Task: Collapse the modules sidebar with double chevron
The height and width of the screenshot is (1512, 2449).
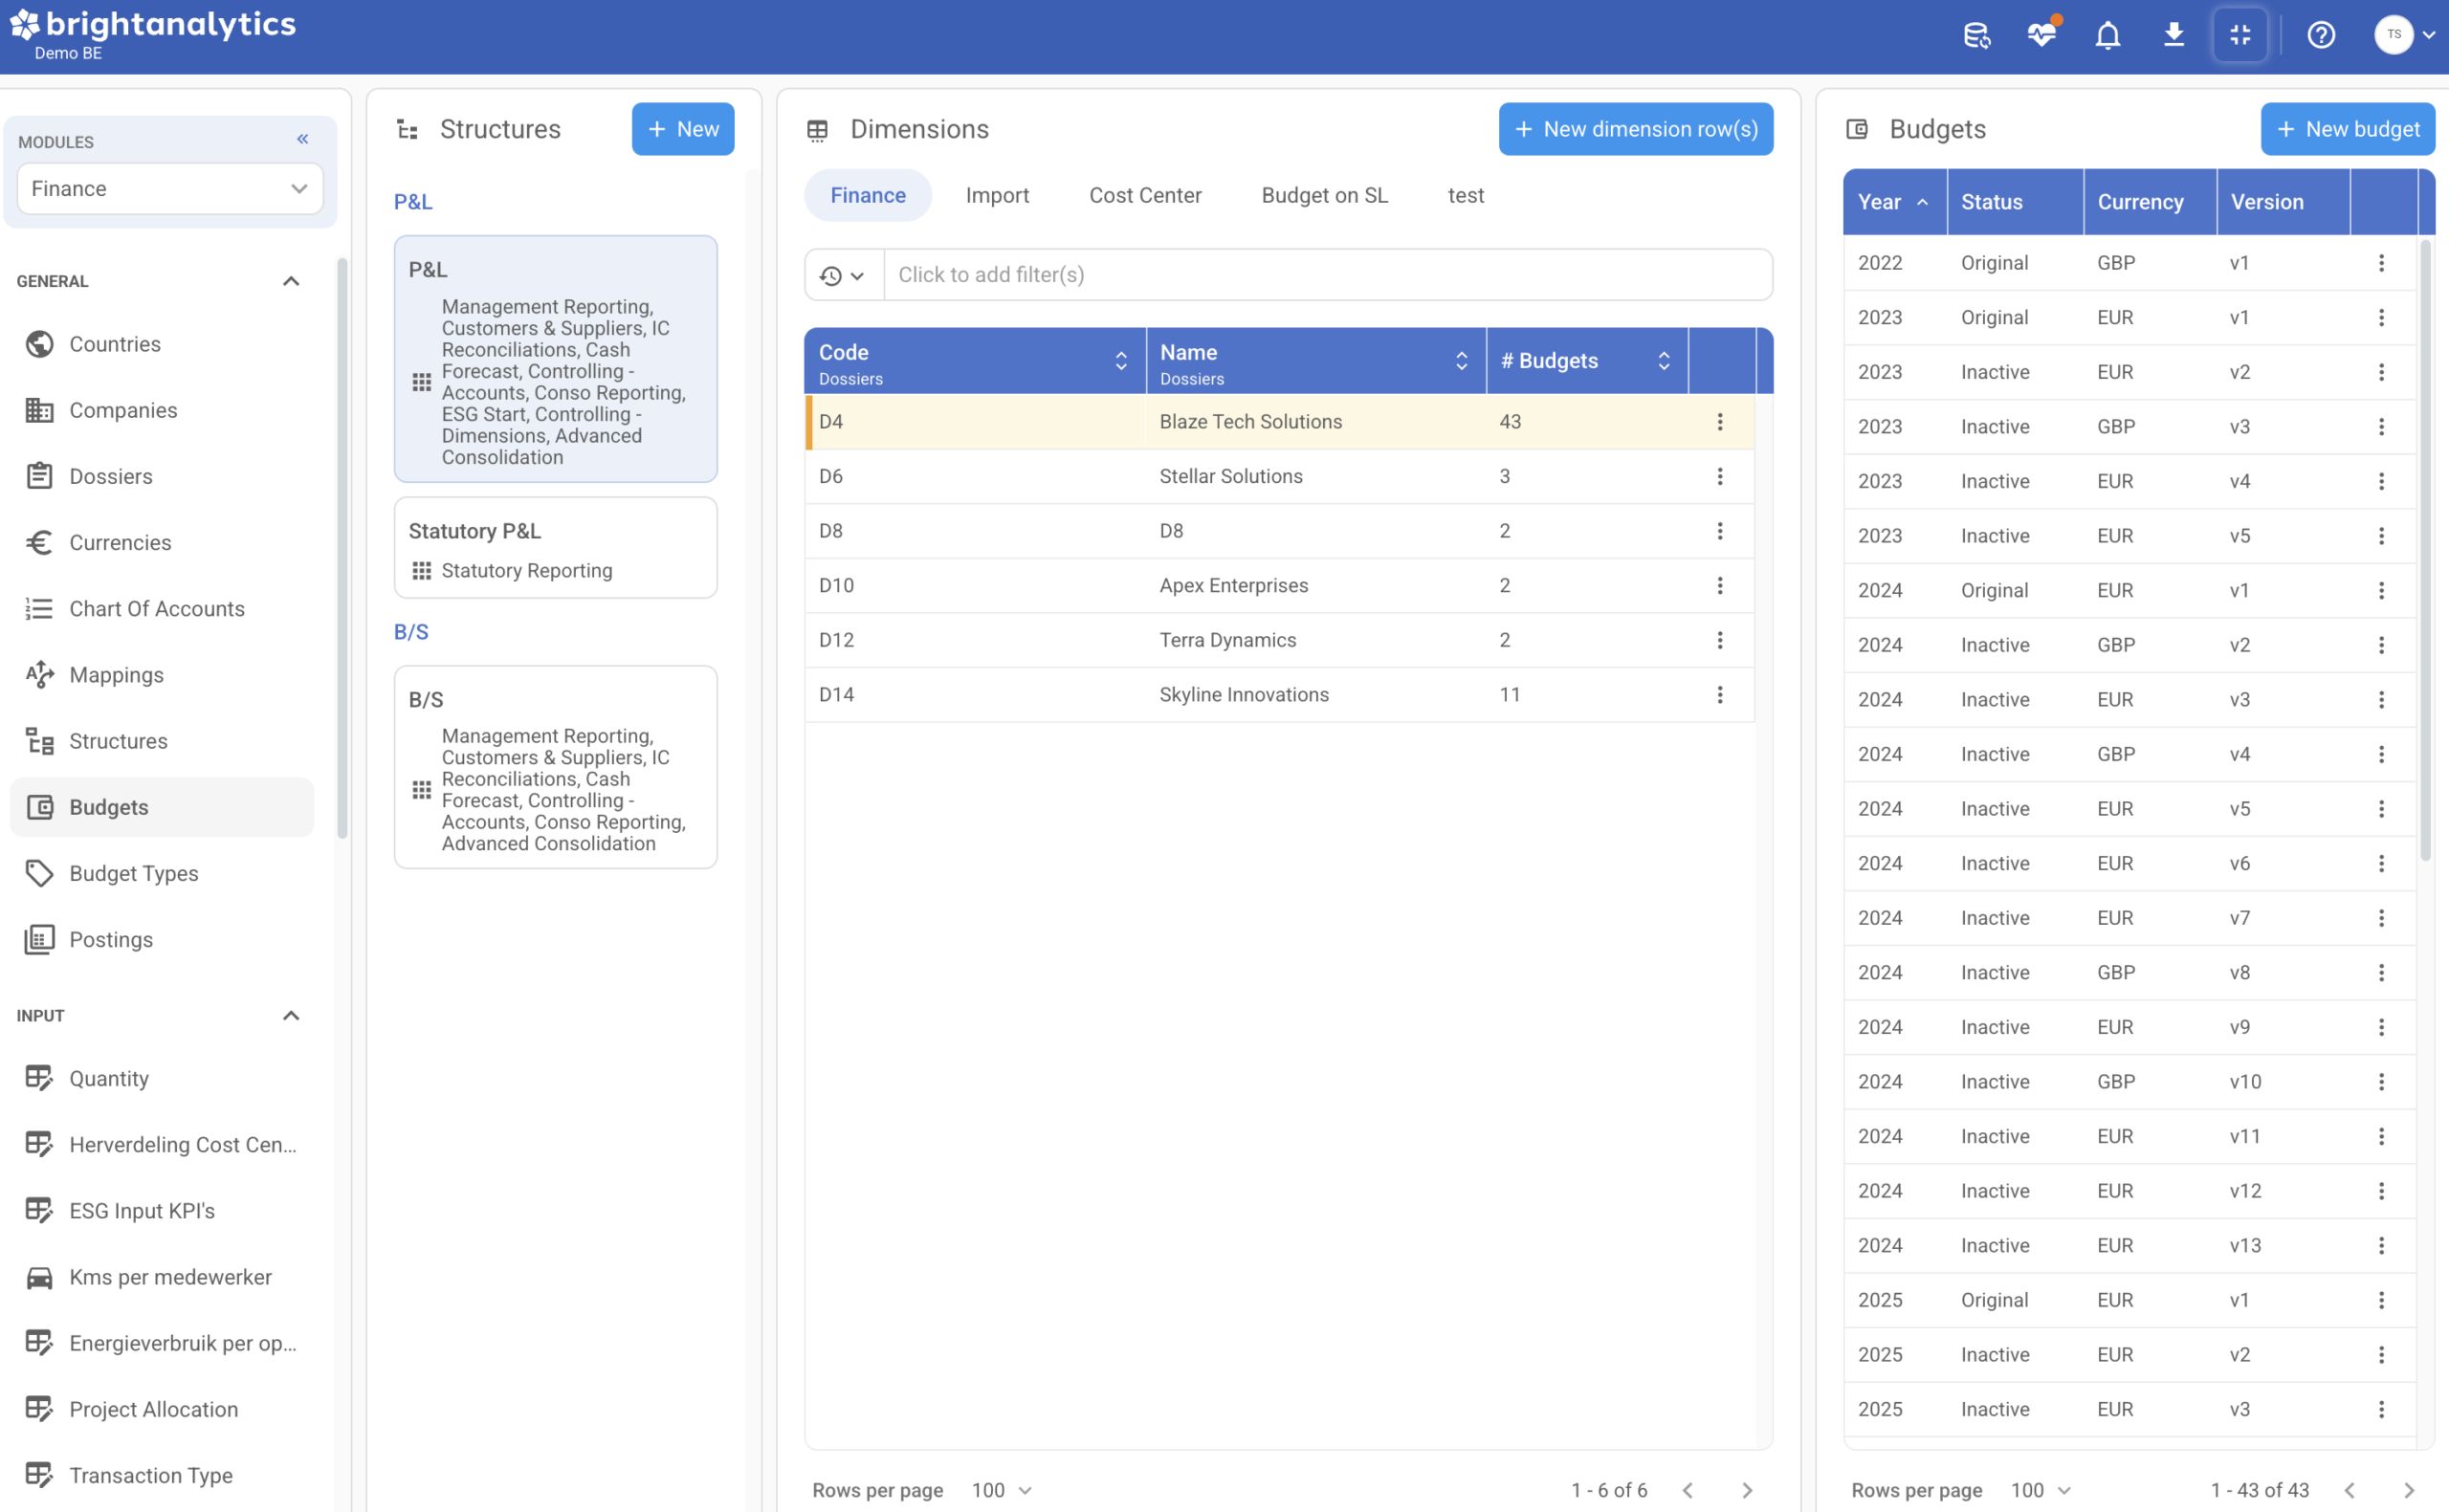Action: 302,139
